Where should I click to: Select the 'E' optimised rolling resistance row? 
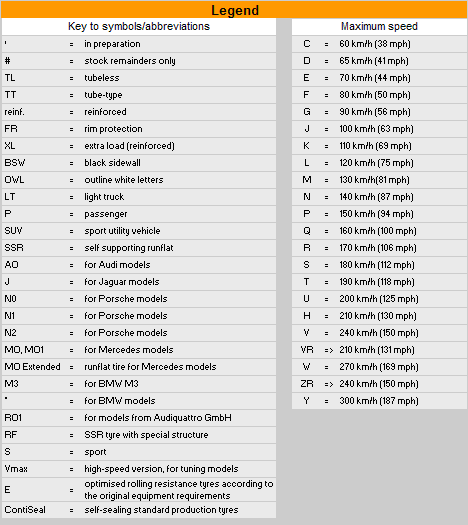(x=139, y=490)
